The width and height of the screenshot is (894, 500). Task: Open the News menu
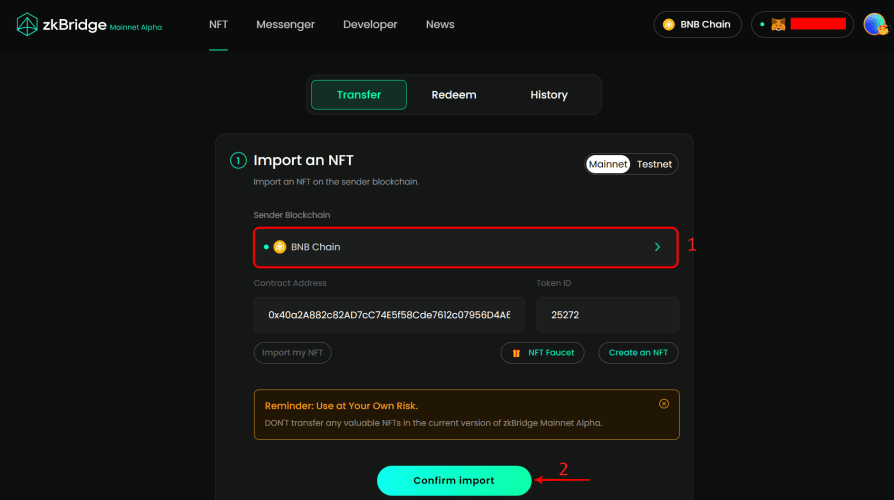440,25
